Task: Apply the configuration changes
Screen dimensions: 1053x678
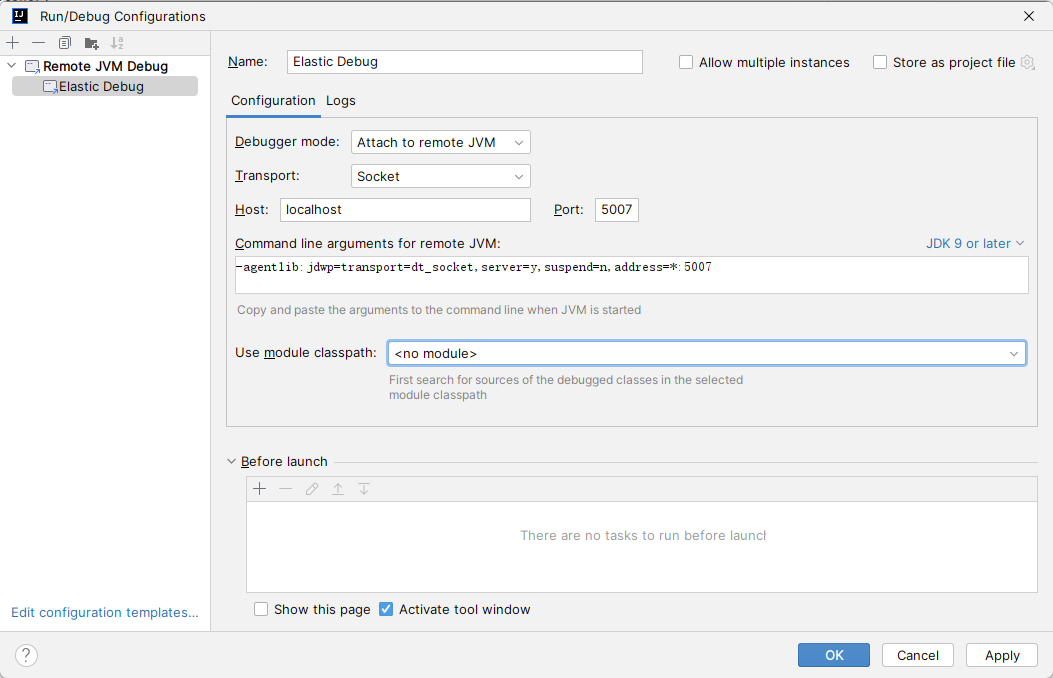Action: [x=1002, y=655]
